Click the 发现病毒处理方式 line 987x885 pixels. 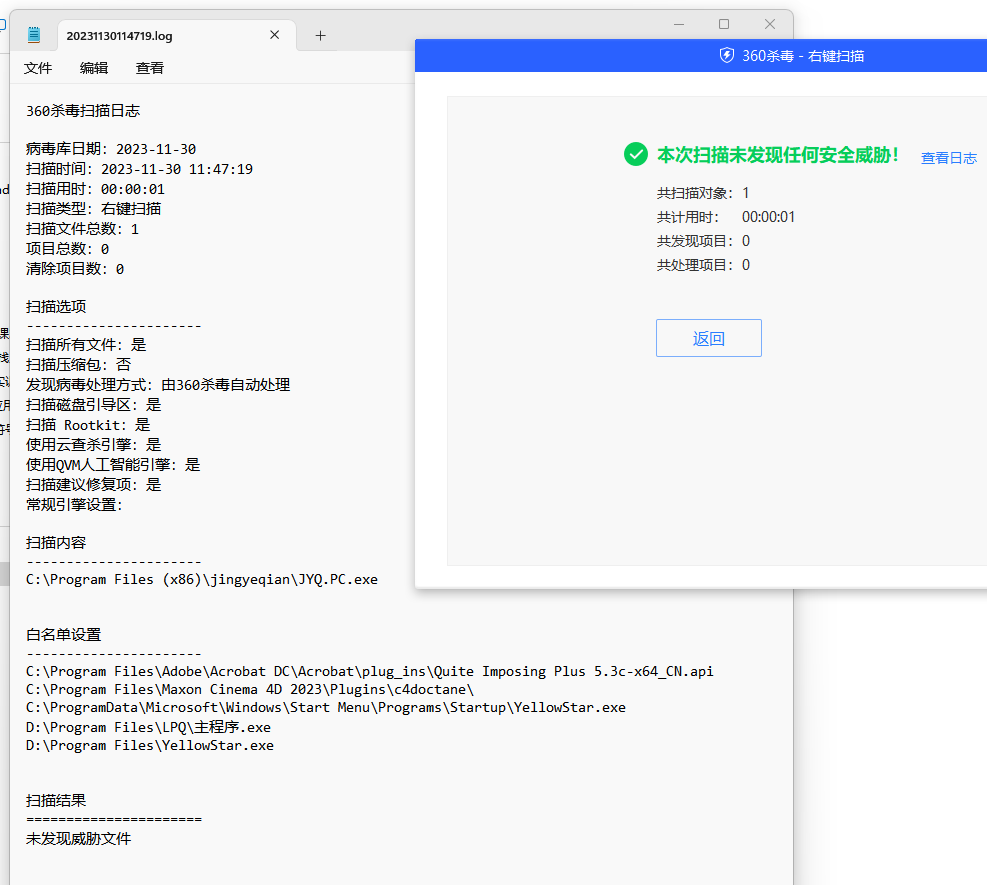pos(158,385)
